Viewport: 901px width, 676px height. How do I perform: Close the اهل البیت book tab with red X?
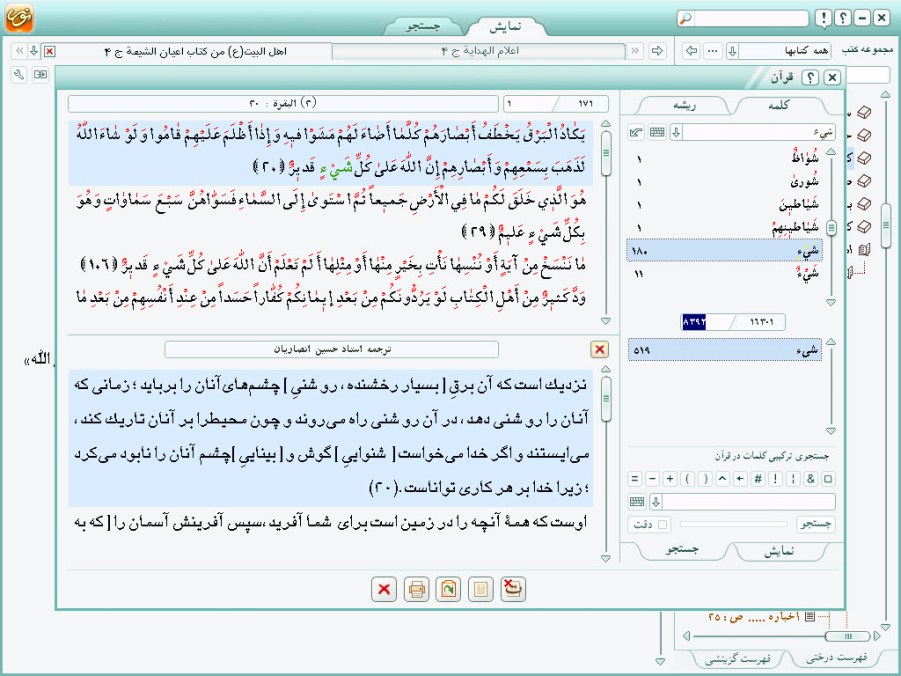[49, 52]
